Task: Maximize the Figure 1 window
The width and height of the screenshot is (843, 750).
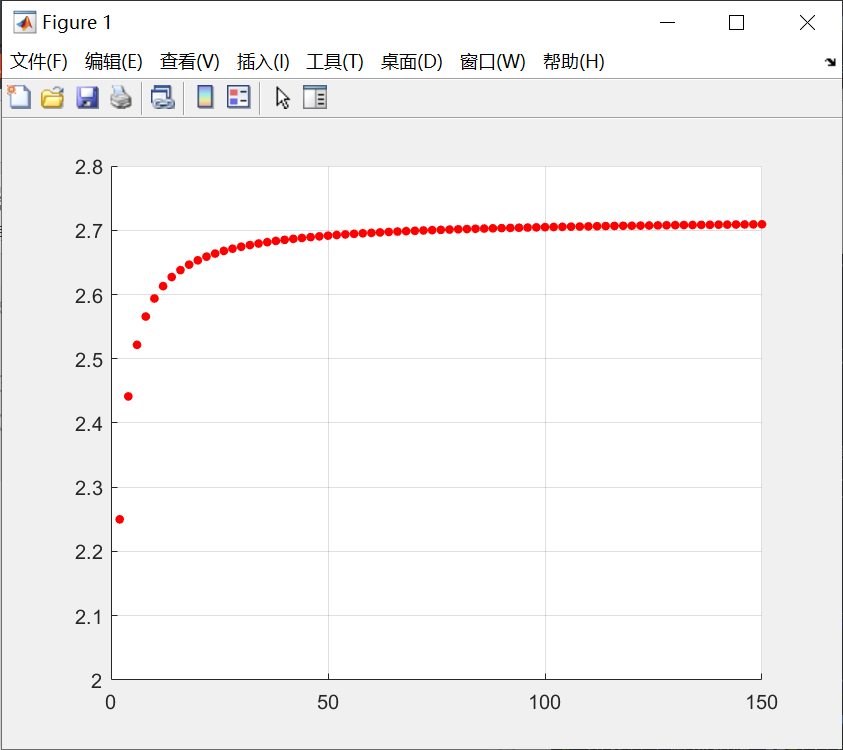Action: point(737,23)
